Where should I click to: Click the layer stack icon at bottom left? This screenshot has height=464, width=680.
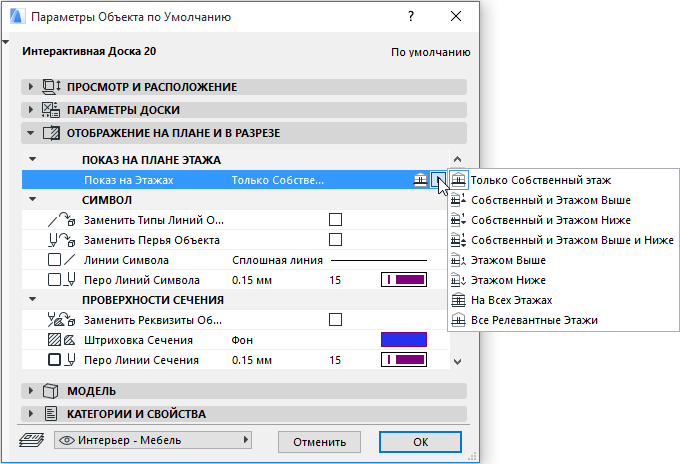31,441
